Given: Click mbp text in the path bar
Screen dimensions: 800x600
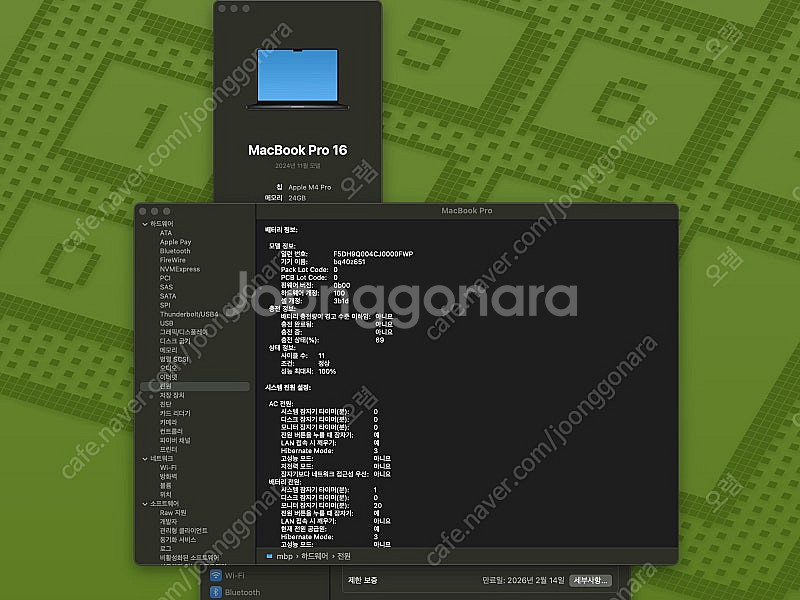Looking at the screenshot, I should pos(284,556).
